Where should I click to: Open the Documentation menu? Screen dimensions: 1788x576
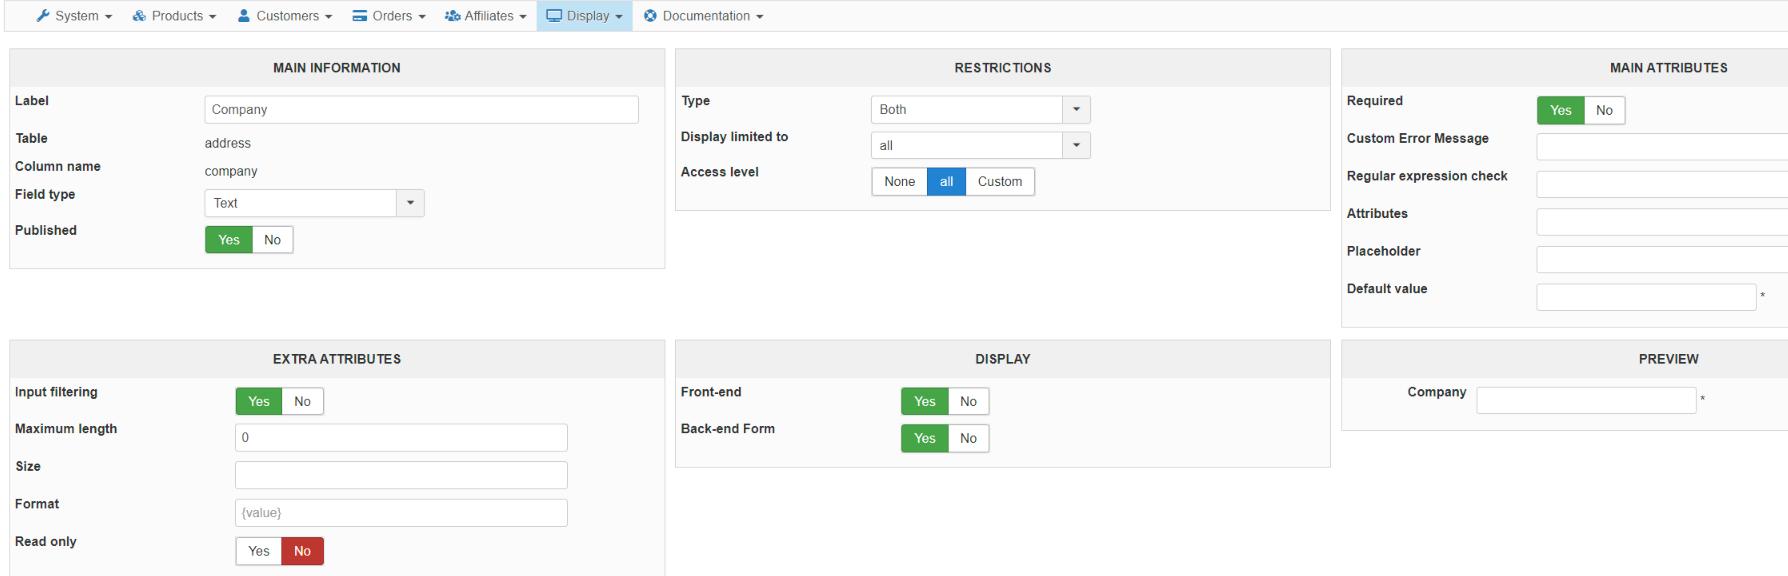tap(712, 16)
